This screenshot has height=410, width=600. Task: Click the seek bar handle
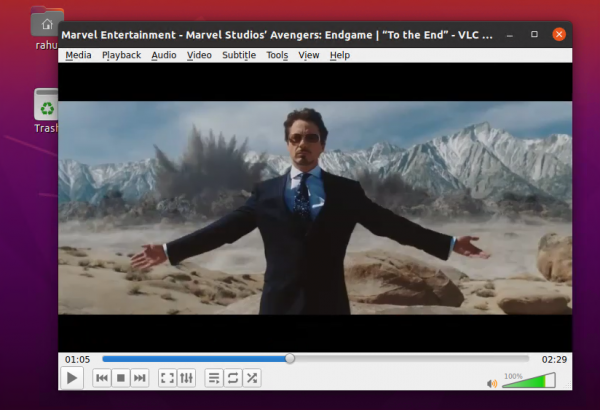[x=290, y=358]
